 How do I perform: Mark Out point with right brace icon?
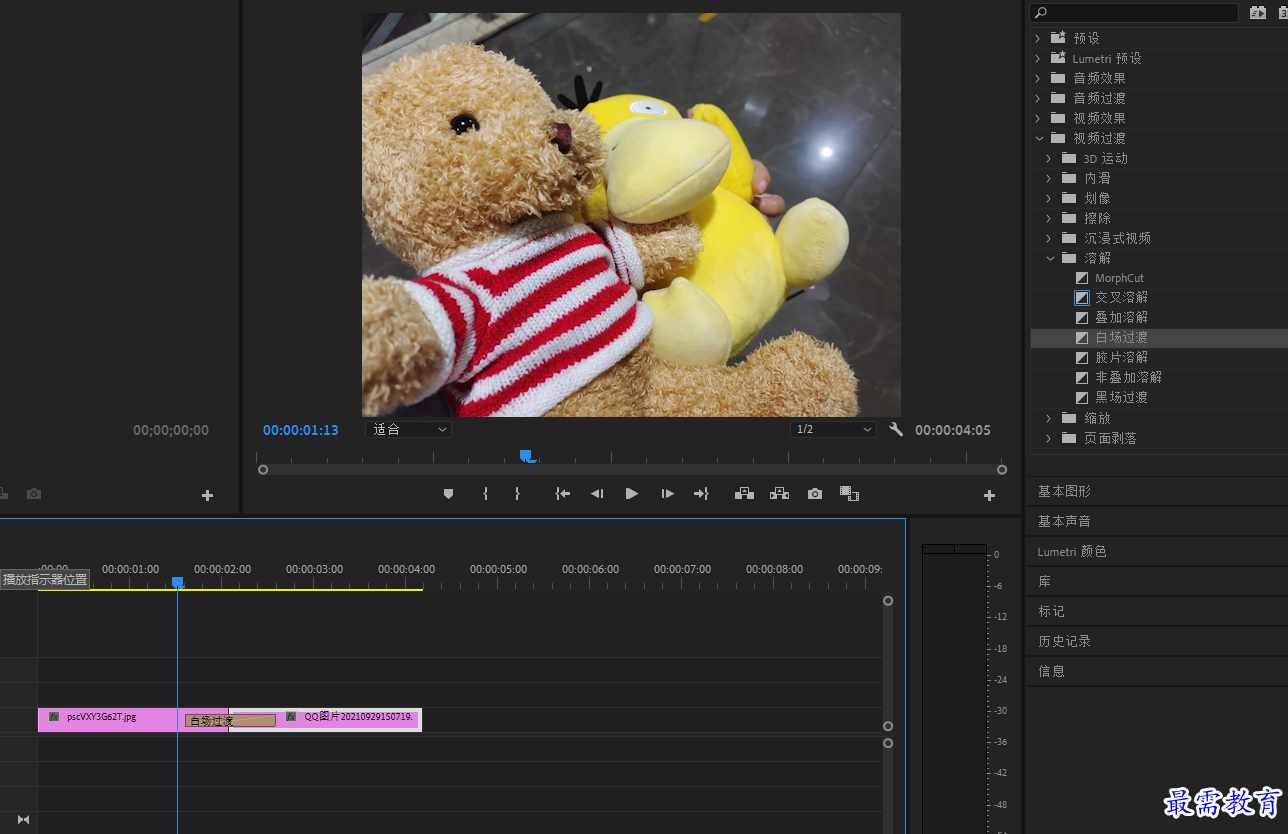[x=517, y=494]
